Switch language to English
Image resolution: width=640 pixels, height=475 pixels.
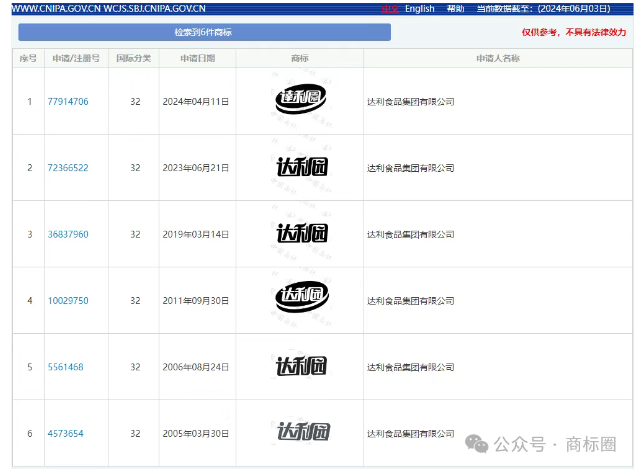(x=419, y=9)
